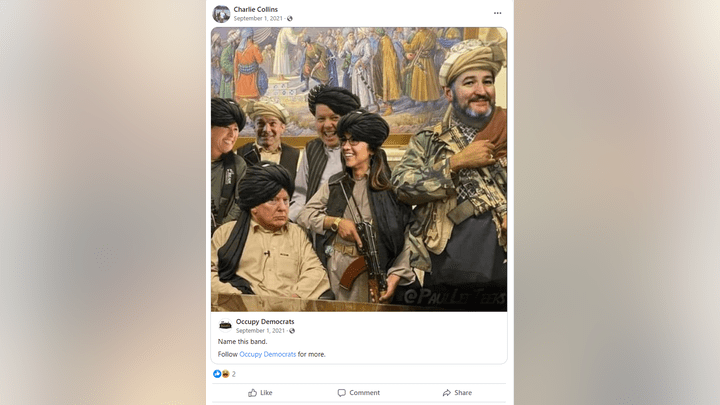Click Charlie Collins profile avatar
Image resolution: width=720 pixels, height=405 pixels.
pyautogui.click(x=221, y=14)
